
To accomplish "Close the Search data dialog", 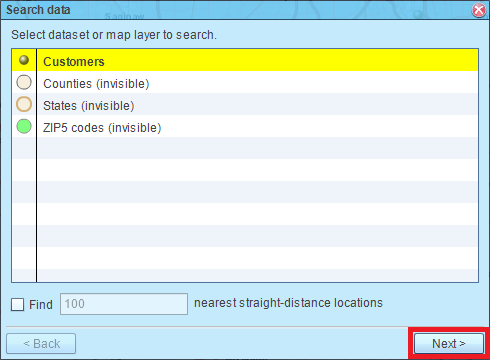I will (x=479, y=10).
